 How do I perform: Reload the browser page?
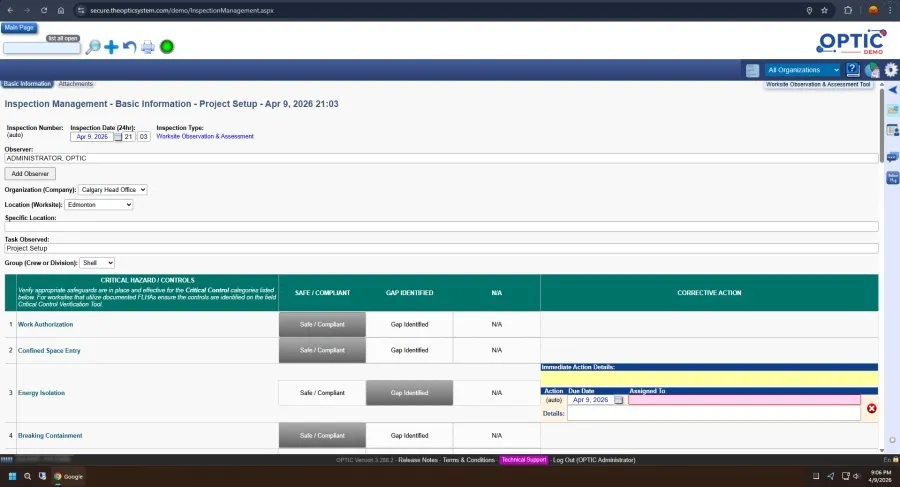[x=44, y=10]
